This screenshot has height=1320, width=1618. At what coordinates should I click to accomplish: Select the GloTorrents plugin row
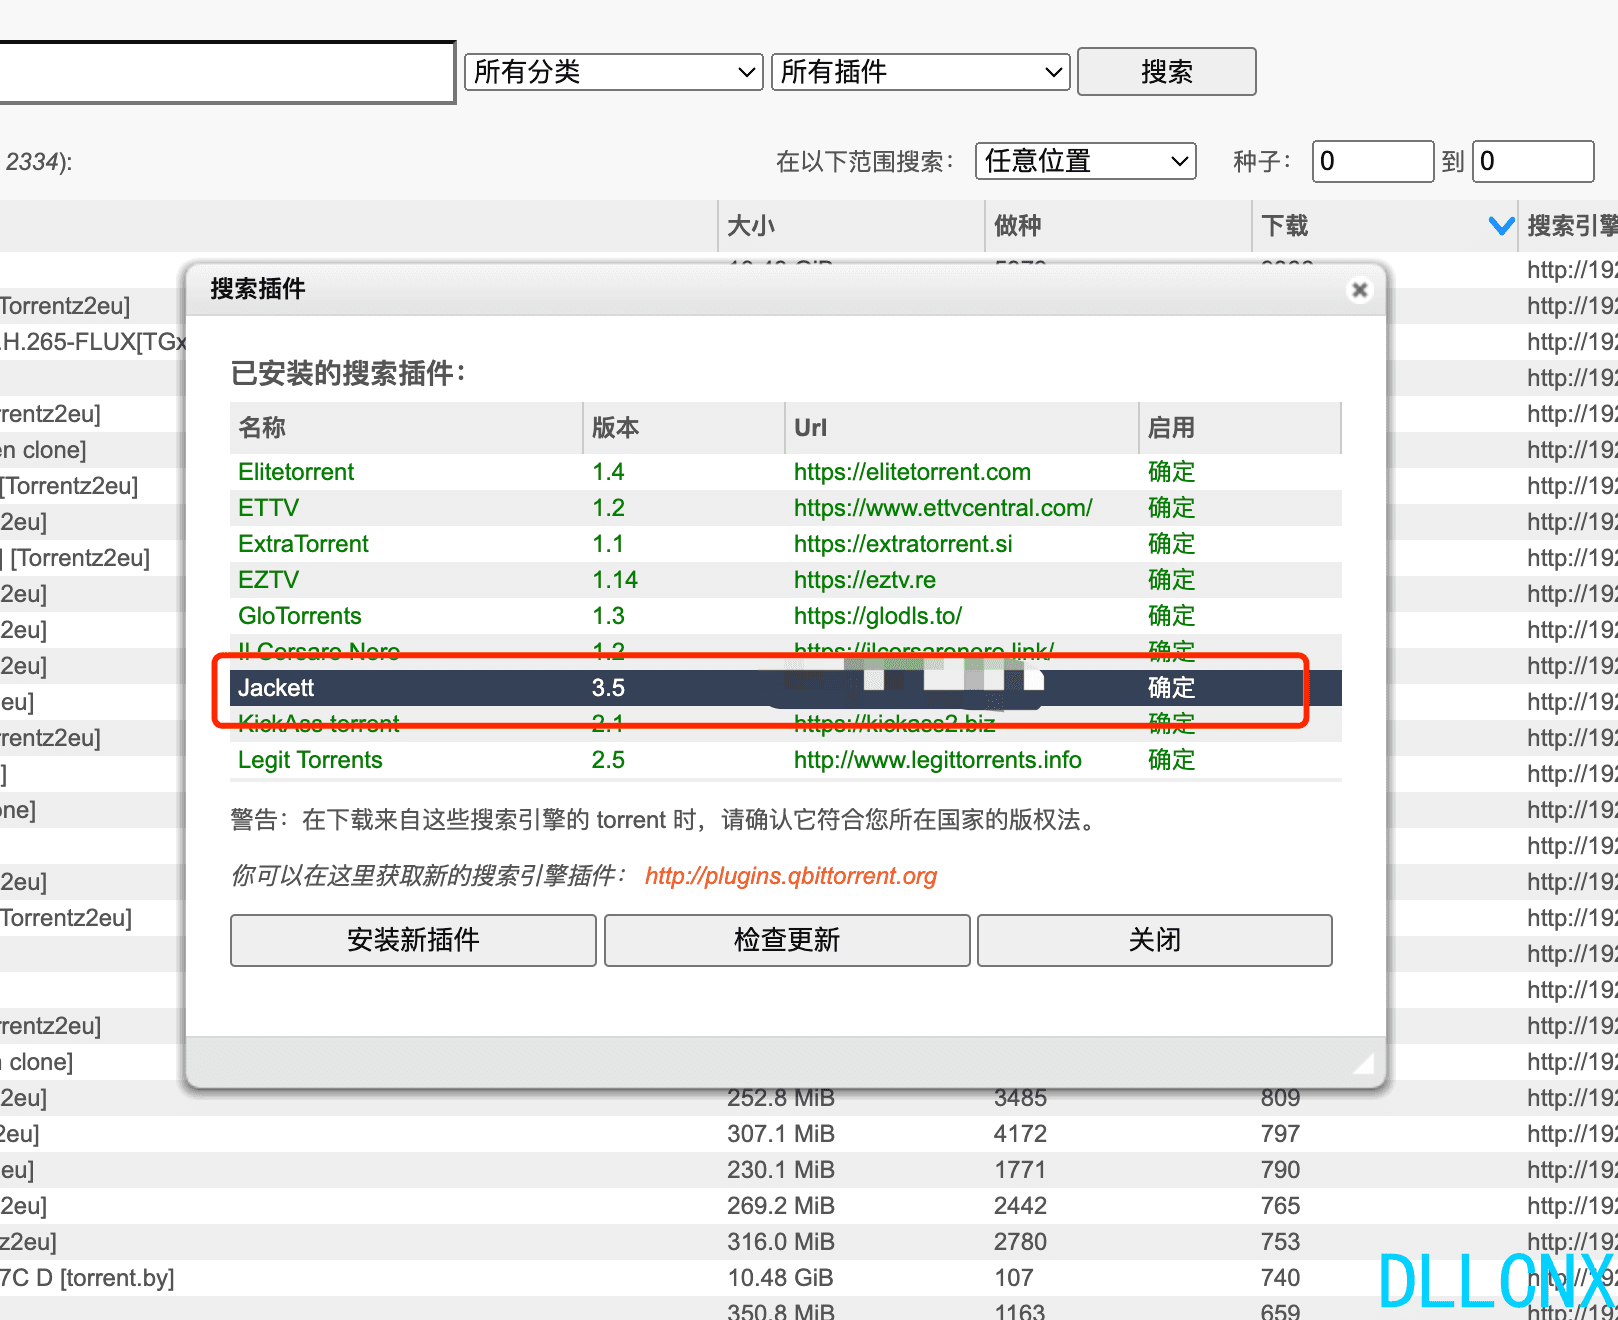click(x=785, y=616)
